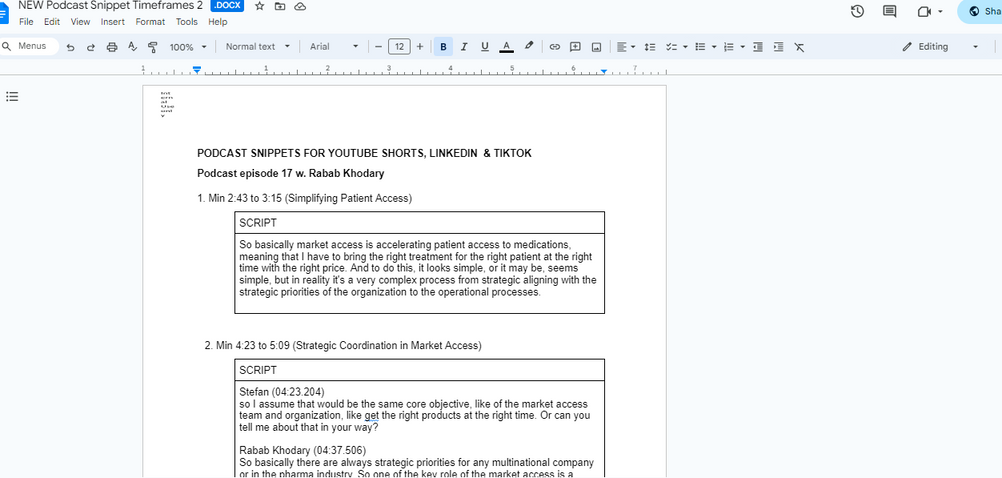Open the comments history icon
The image size is (1002, 478).
[889, 11]
